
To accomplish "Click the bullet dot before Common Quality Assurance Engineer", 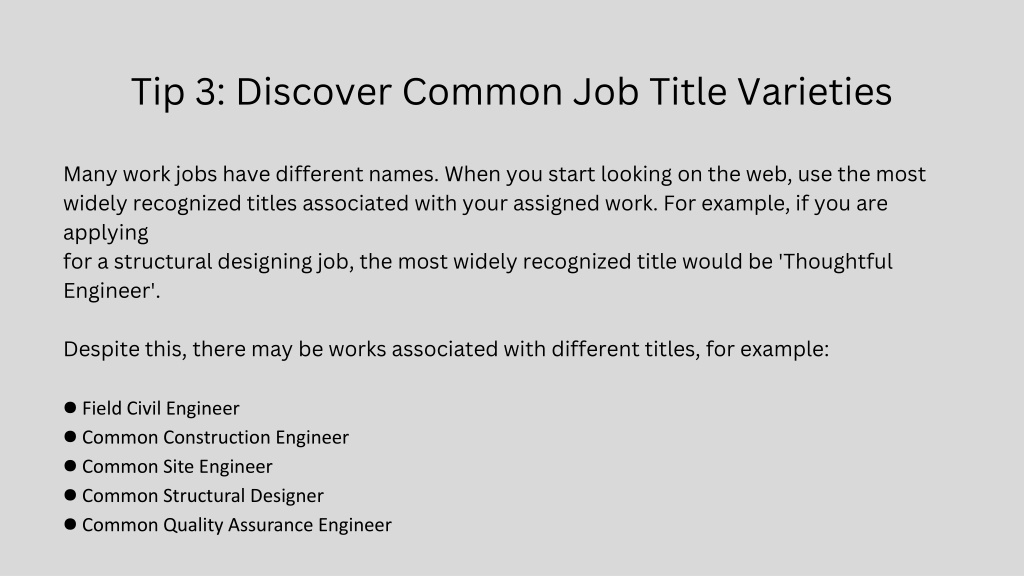I will (71, 524).
